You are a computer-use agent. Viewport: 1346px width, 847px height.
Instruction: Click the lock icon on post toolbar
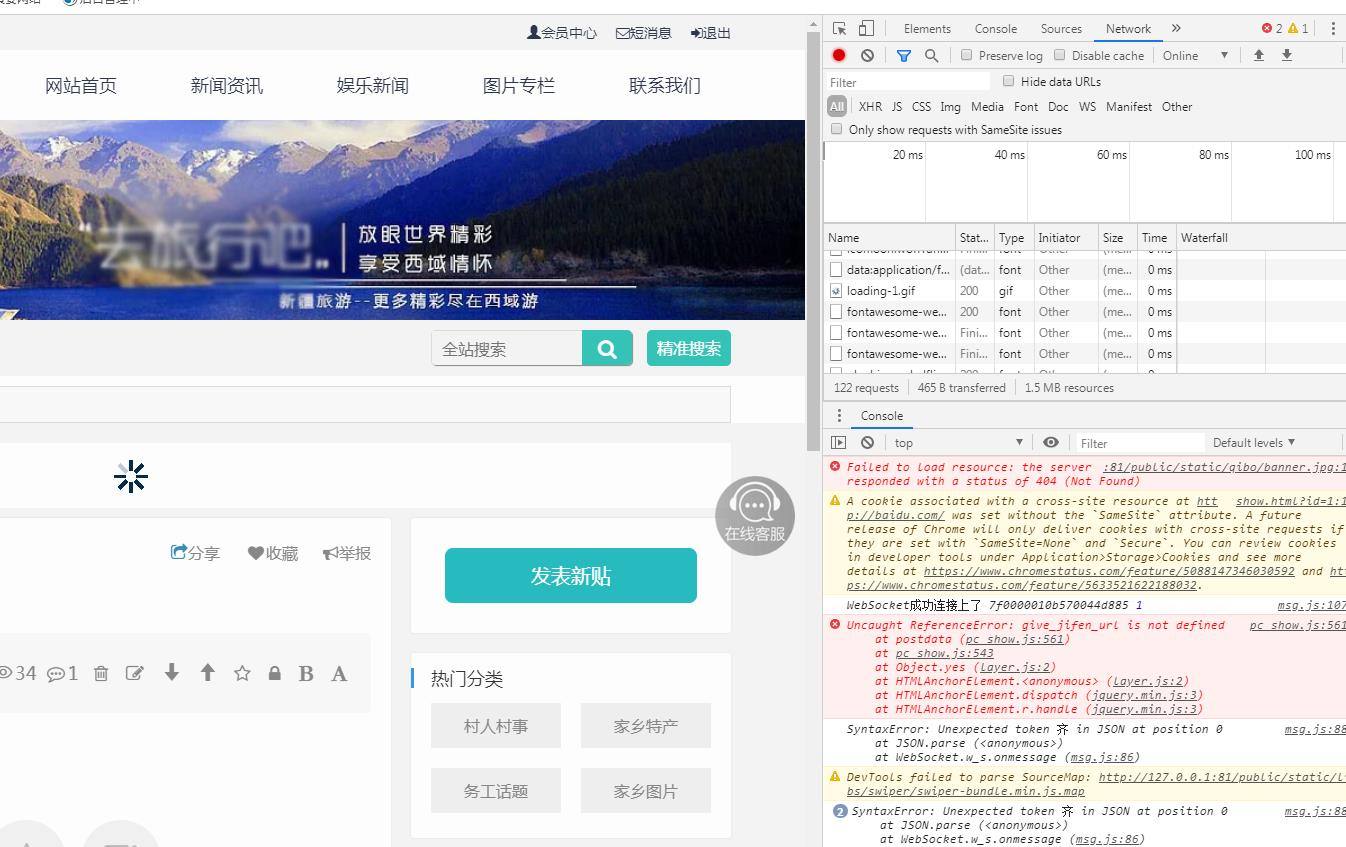(x=274, y=673)
